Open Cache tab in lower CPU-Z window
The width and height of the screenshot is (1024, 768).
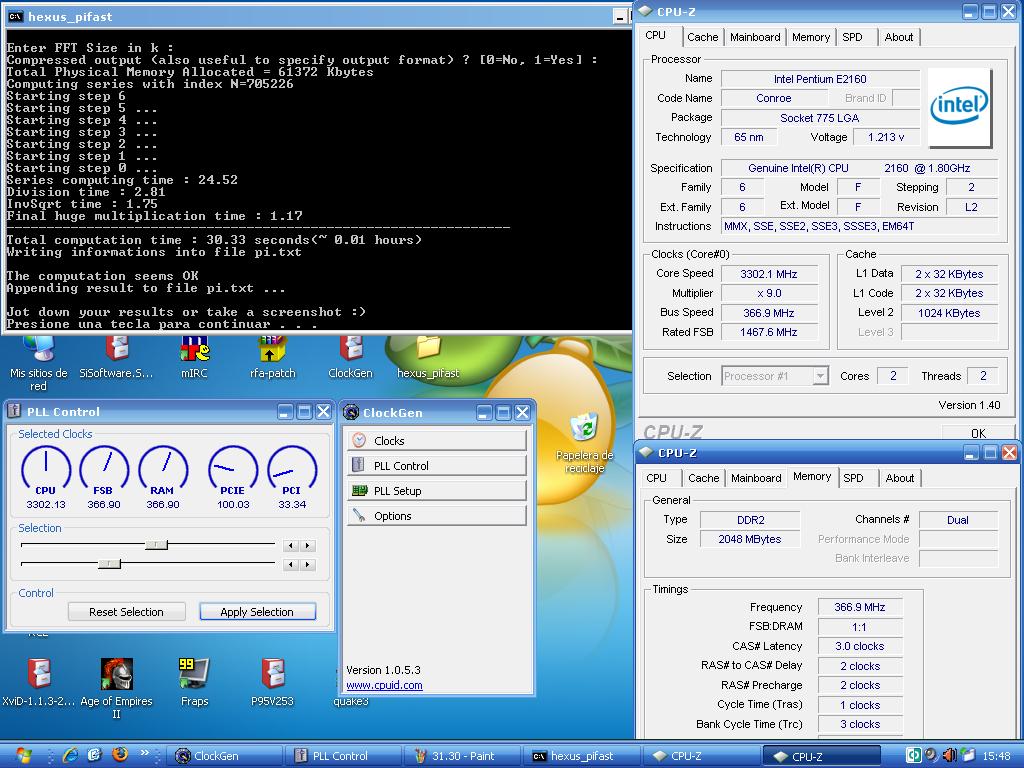703,478
